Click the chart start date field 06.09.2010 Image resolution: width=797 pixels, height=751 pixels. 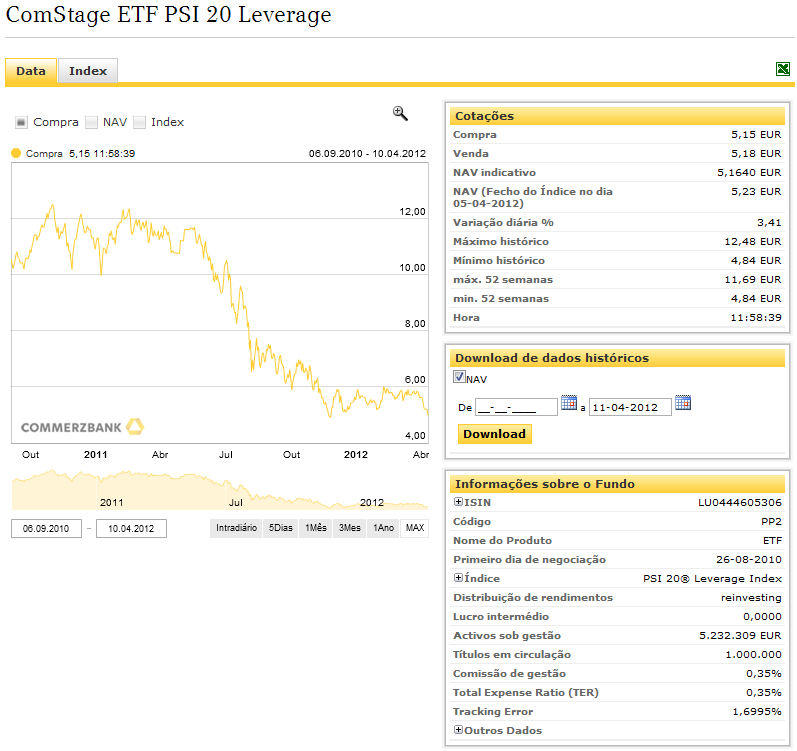46,528
